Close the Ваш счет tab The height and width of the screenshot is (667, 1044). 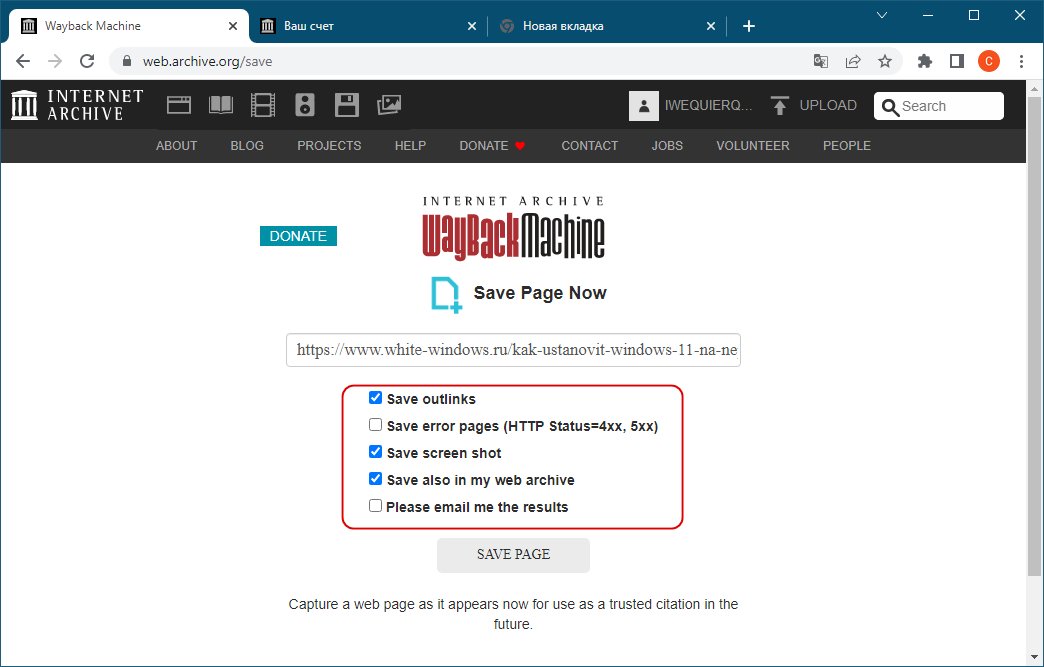471,26
